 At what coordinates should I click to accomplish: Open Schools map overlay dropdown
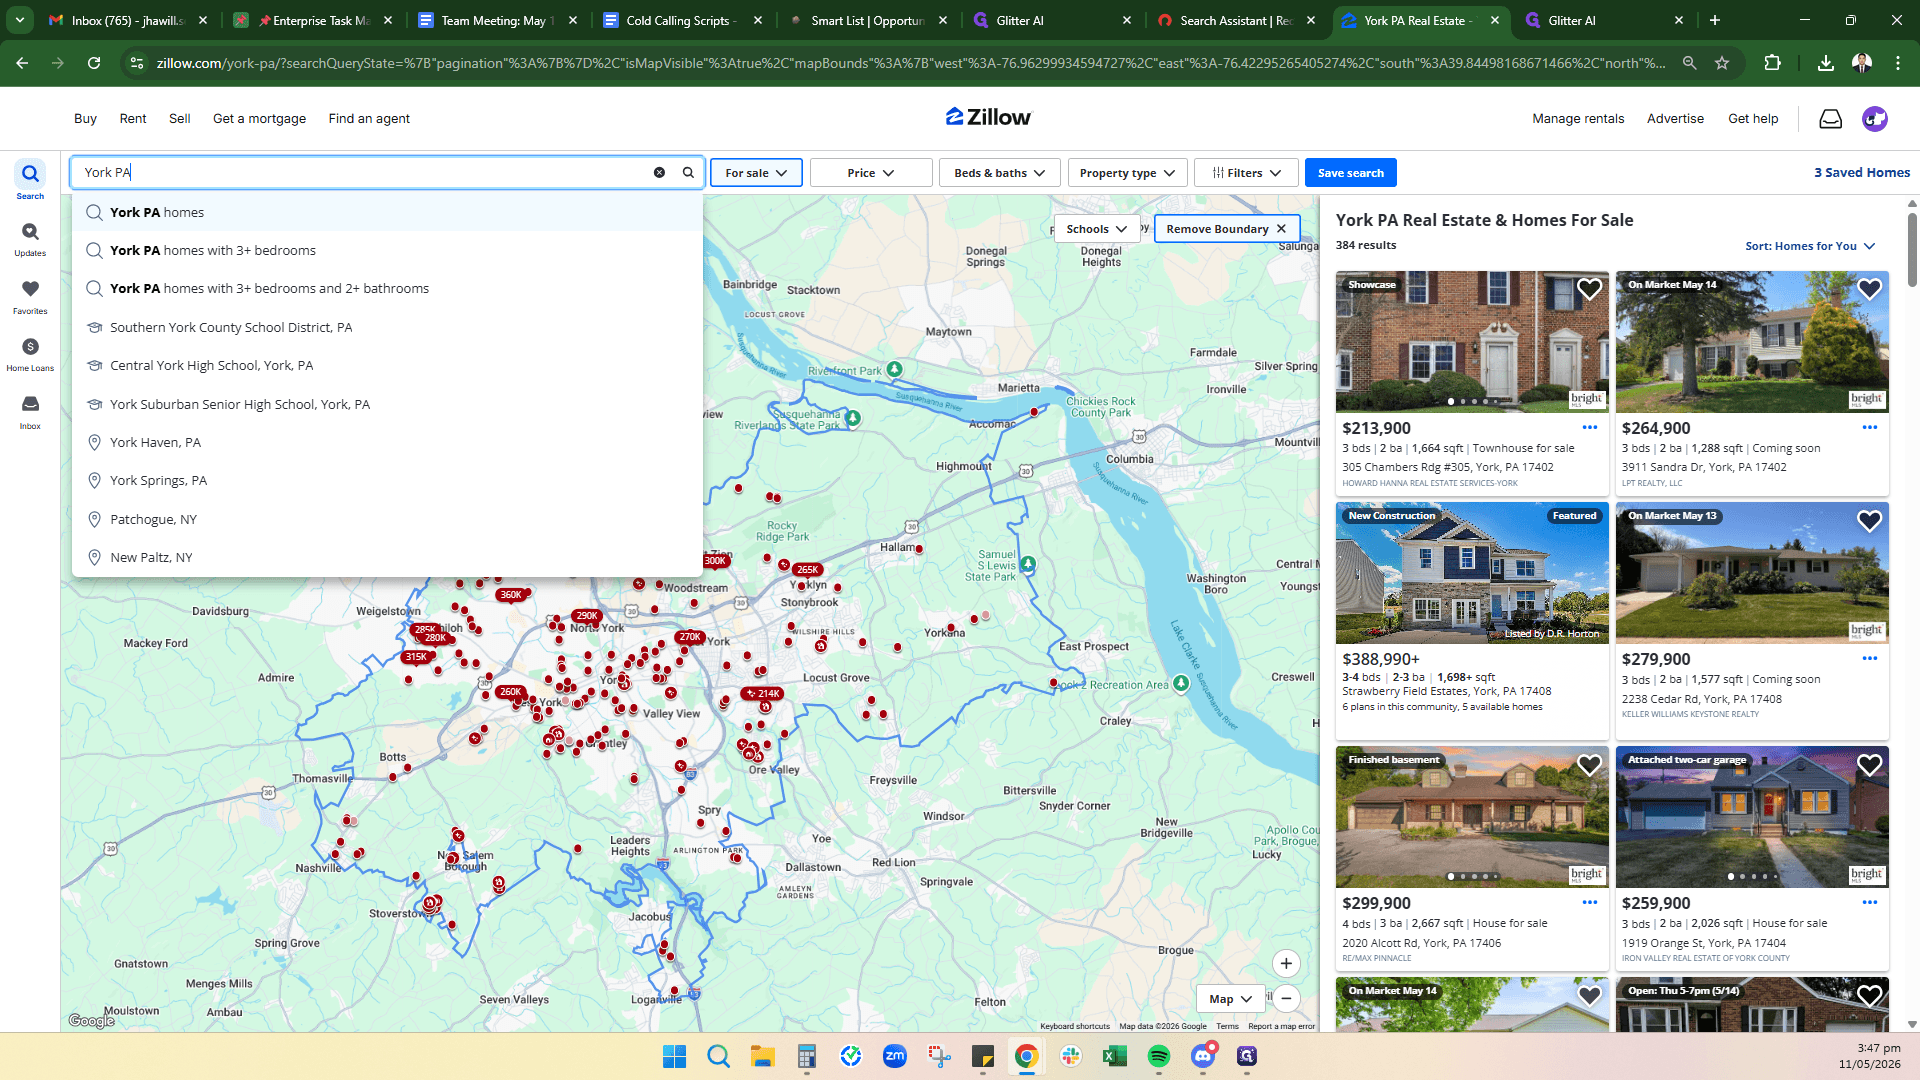[x=1097, y=229]
